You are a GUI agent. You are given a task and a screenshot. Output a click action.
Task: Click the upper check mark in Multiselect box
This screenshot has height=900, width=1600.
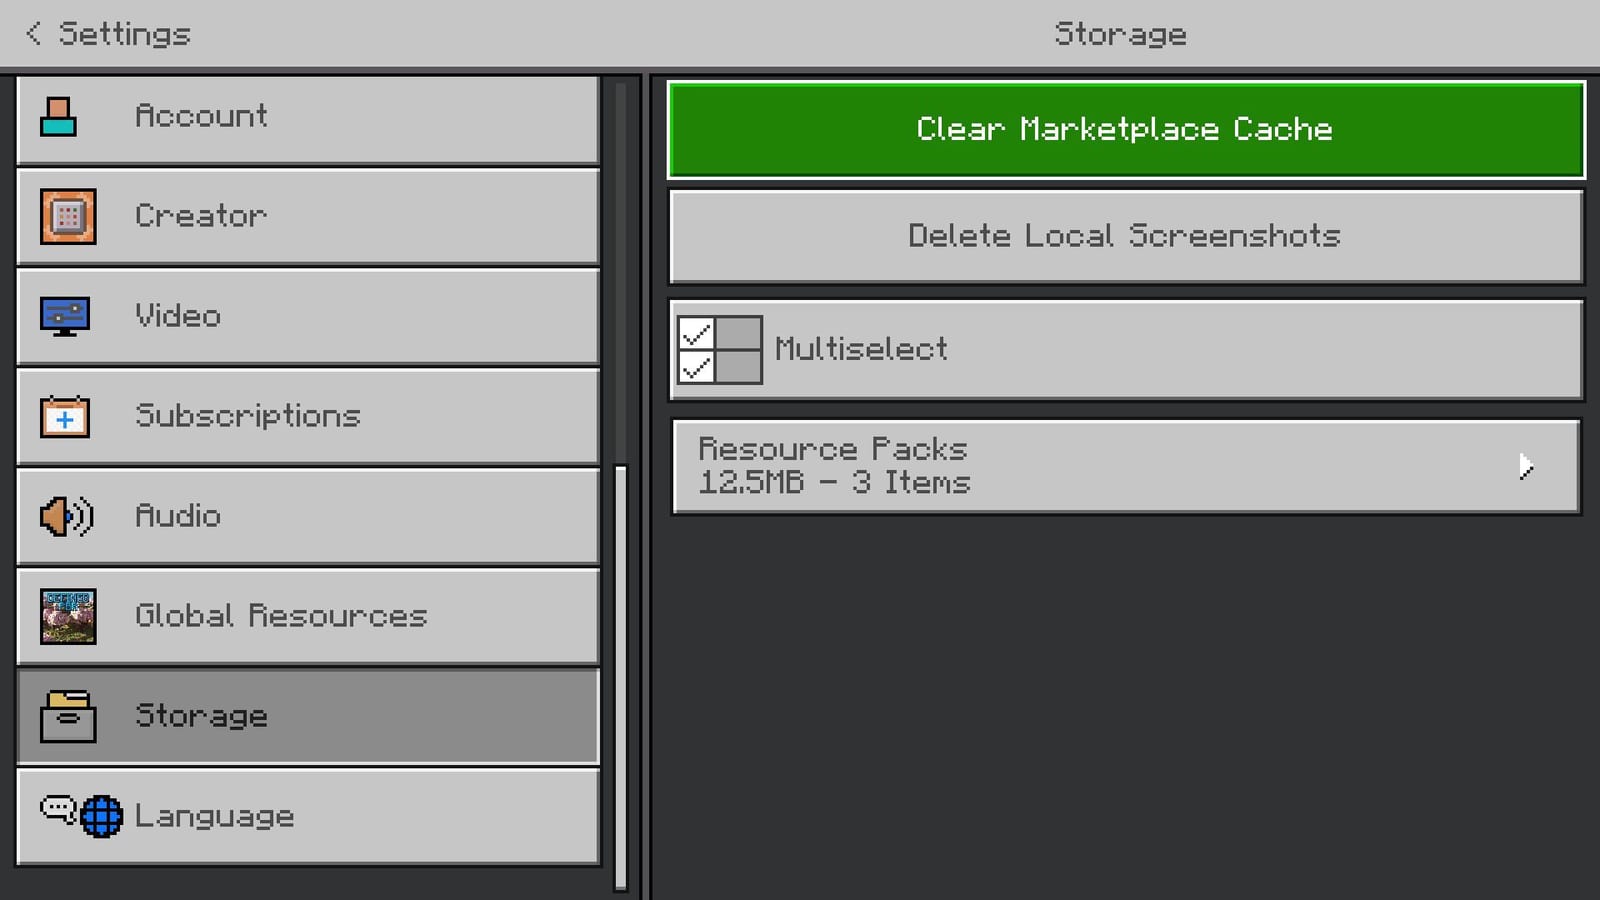click(697, 330)
